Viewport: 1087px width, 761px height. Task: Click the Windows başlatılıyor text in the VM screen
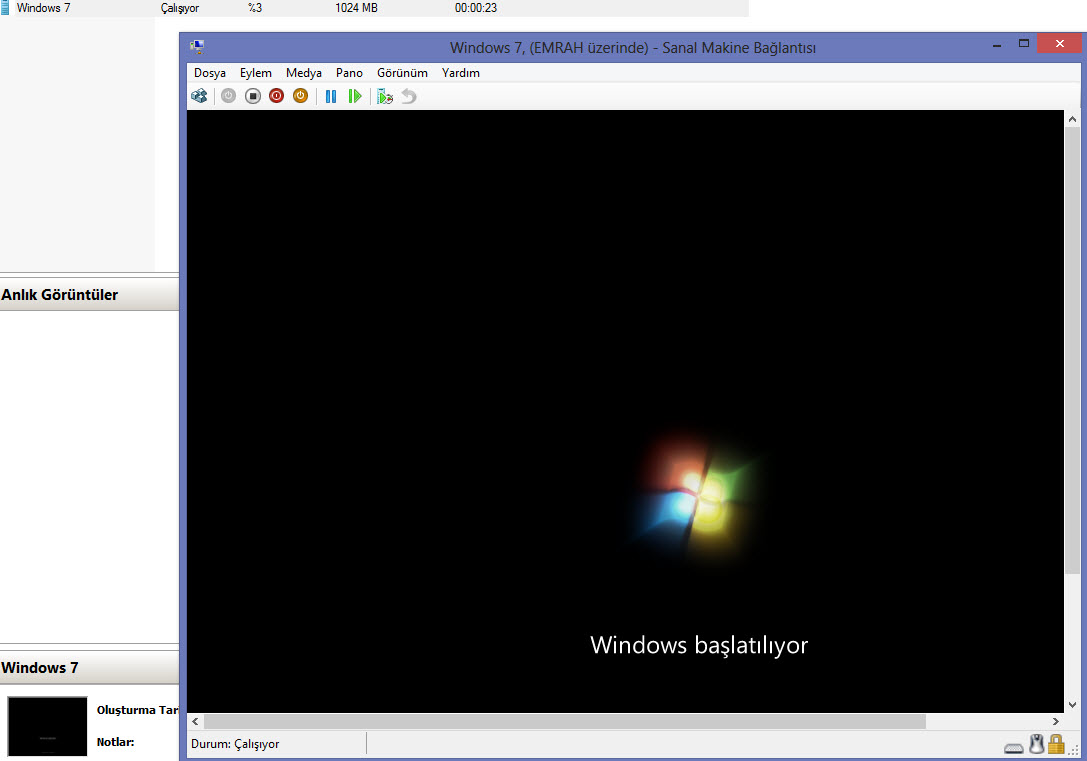(699, 645)
